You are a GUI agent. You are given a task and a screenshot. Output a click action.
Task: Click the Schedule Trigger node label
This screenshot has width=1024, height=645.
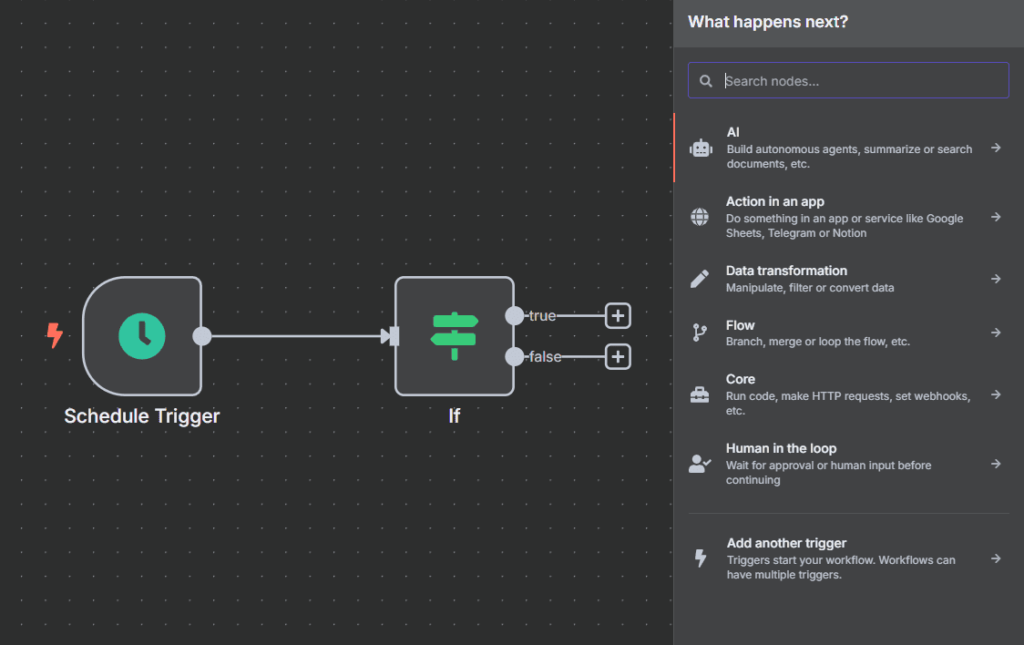click(x=142, y=416)
